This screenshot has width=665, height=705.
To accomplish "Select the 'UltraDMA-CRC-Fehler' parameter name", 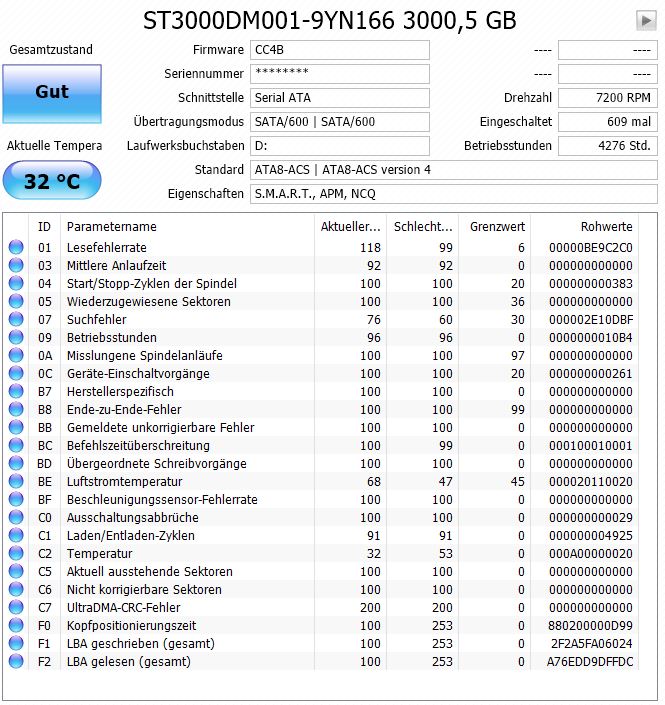I will (x=124, y=607).
